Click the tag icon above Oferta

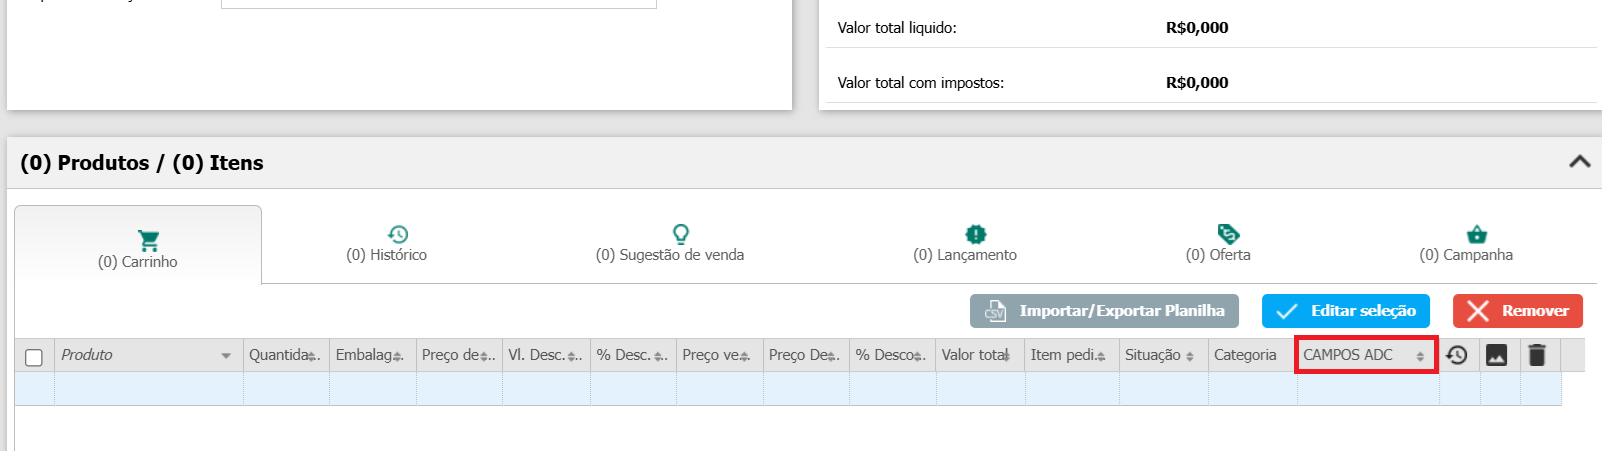point(1229,234)
